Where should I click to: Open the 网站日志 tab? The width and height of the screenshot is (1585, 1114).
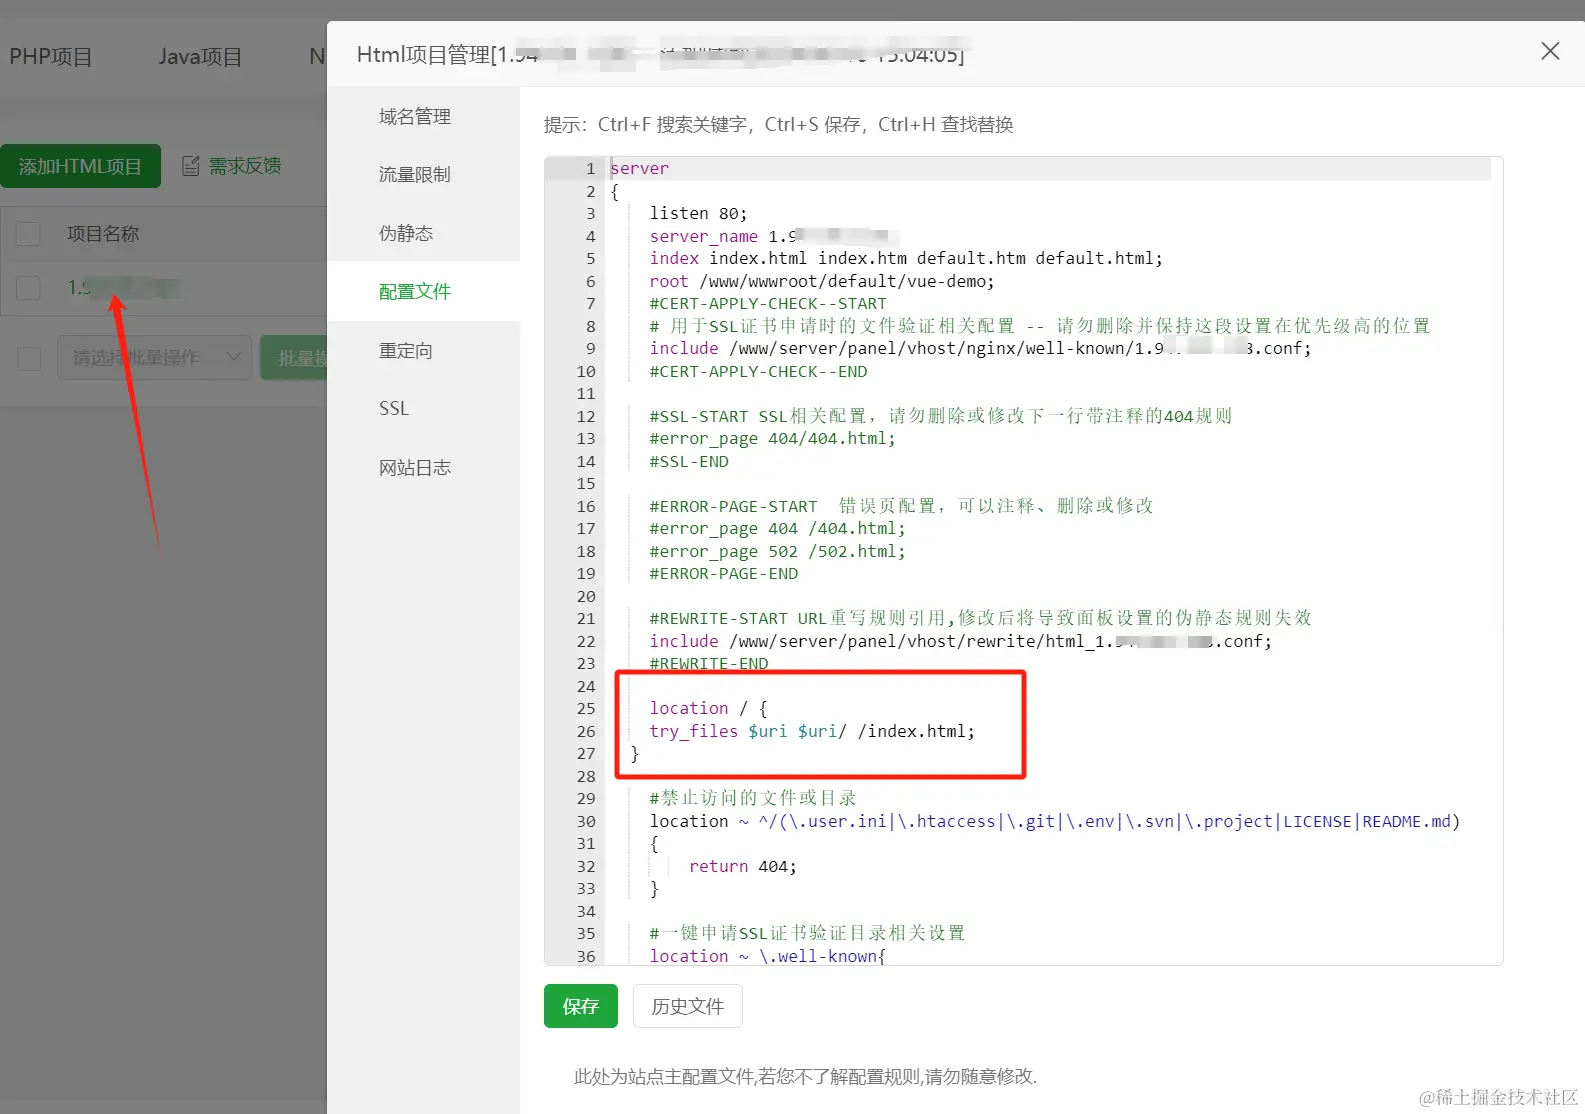415,467
